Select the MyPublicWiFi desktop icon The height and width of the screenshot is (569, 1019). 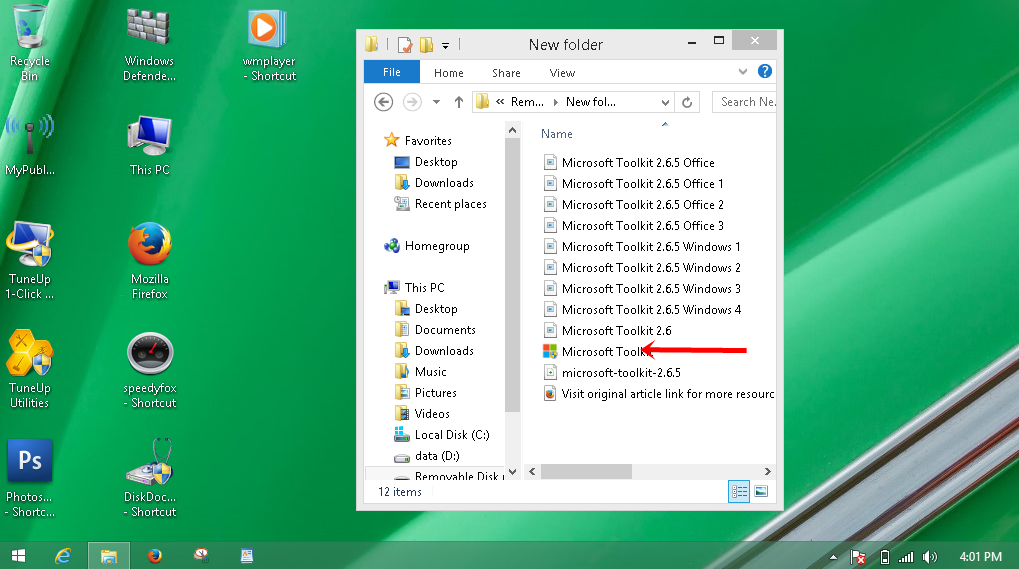coord(29,144)
